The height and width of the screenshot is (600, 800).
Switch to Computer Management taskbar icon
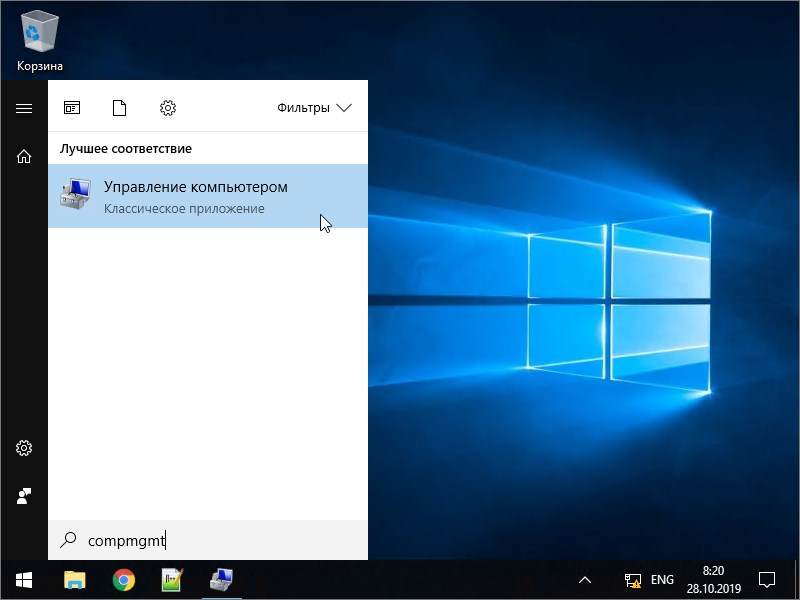(221, 580)
